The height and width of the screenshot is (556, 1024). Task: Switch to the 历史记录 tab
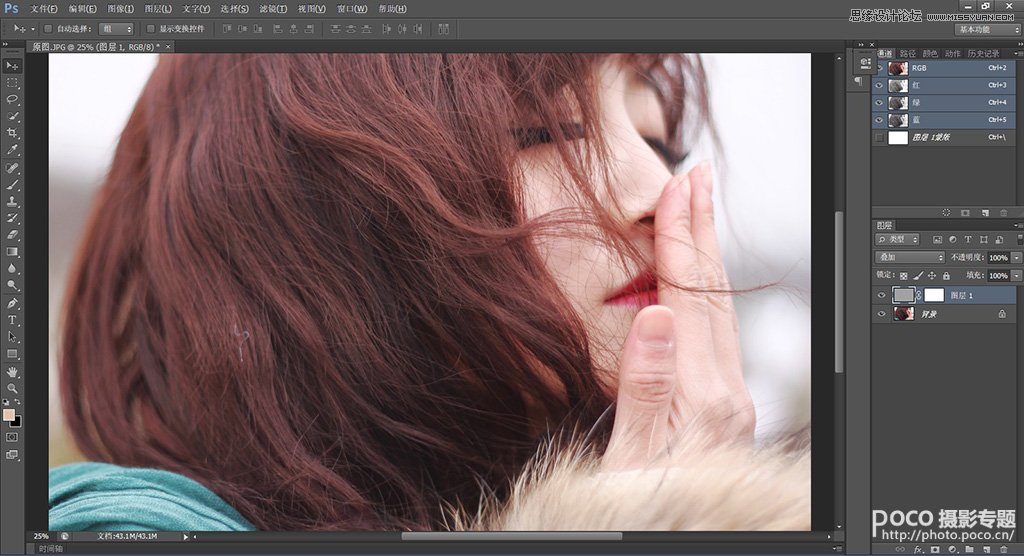(984, 54)
